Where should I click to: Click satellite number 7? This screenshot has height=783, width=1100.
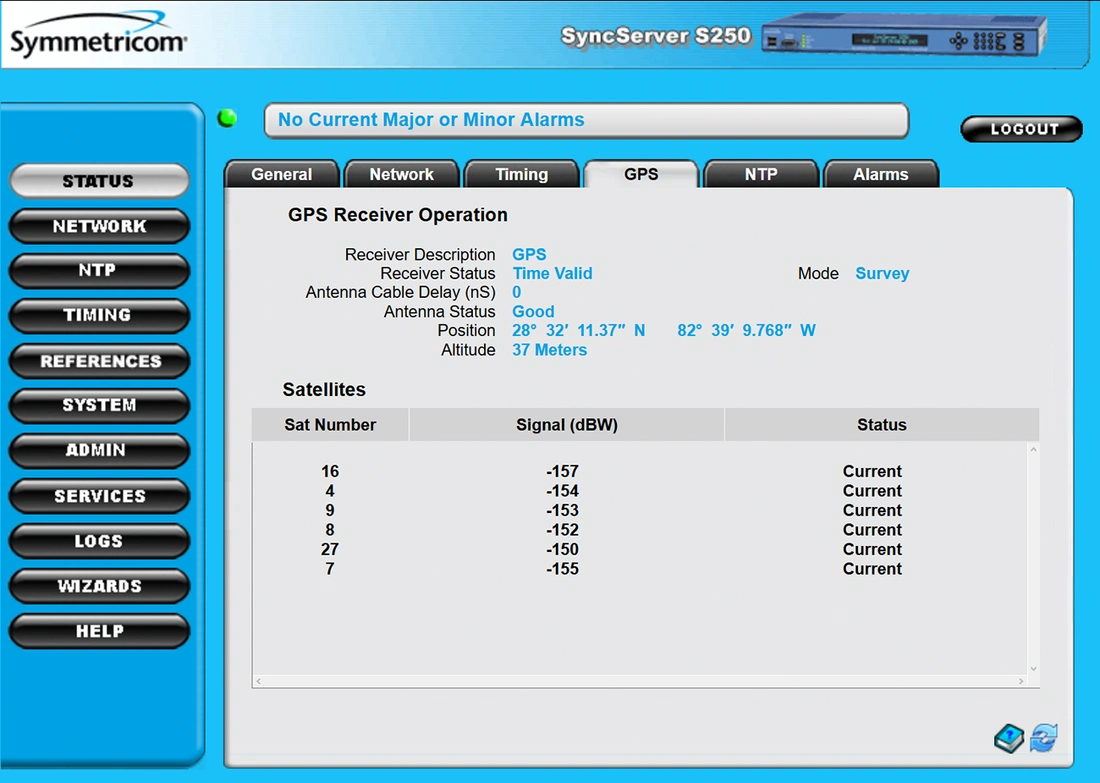330,569
